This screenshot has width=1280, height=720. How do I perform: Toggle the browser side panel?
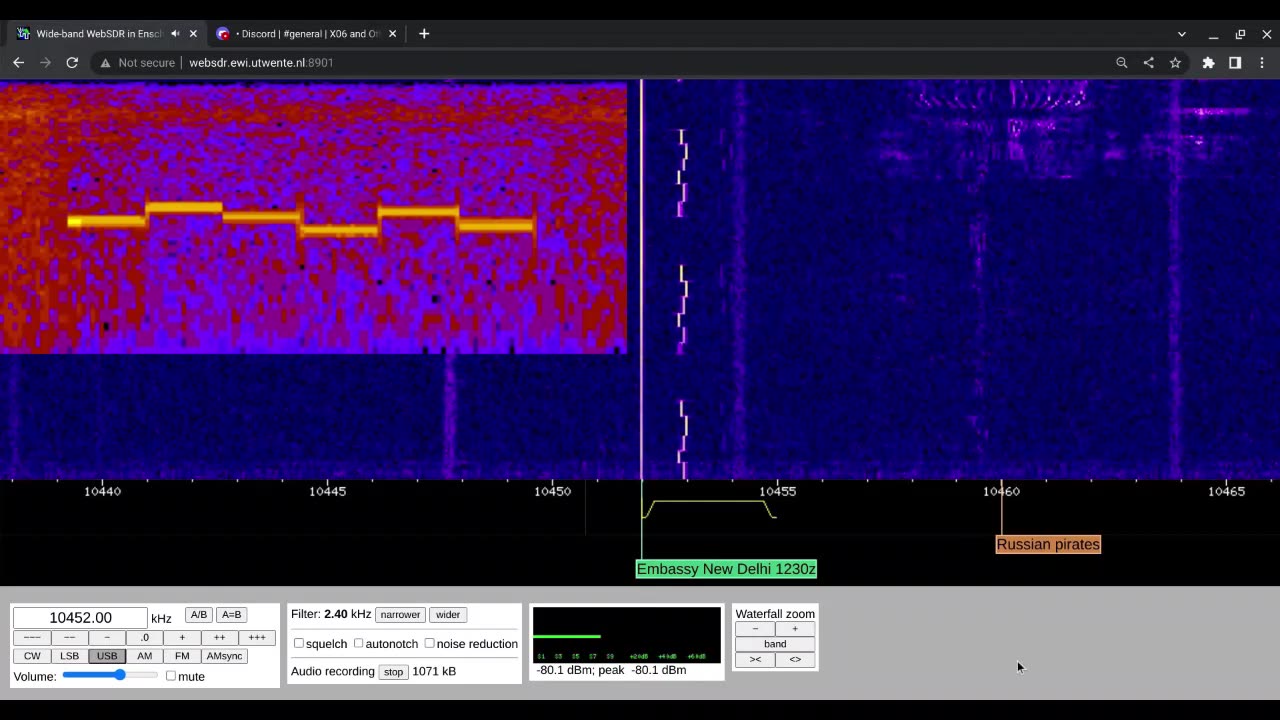(1235, 62)
